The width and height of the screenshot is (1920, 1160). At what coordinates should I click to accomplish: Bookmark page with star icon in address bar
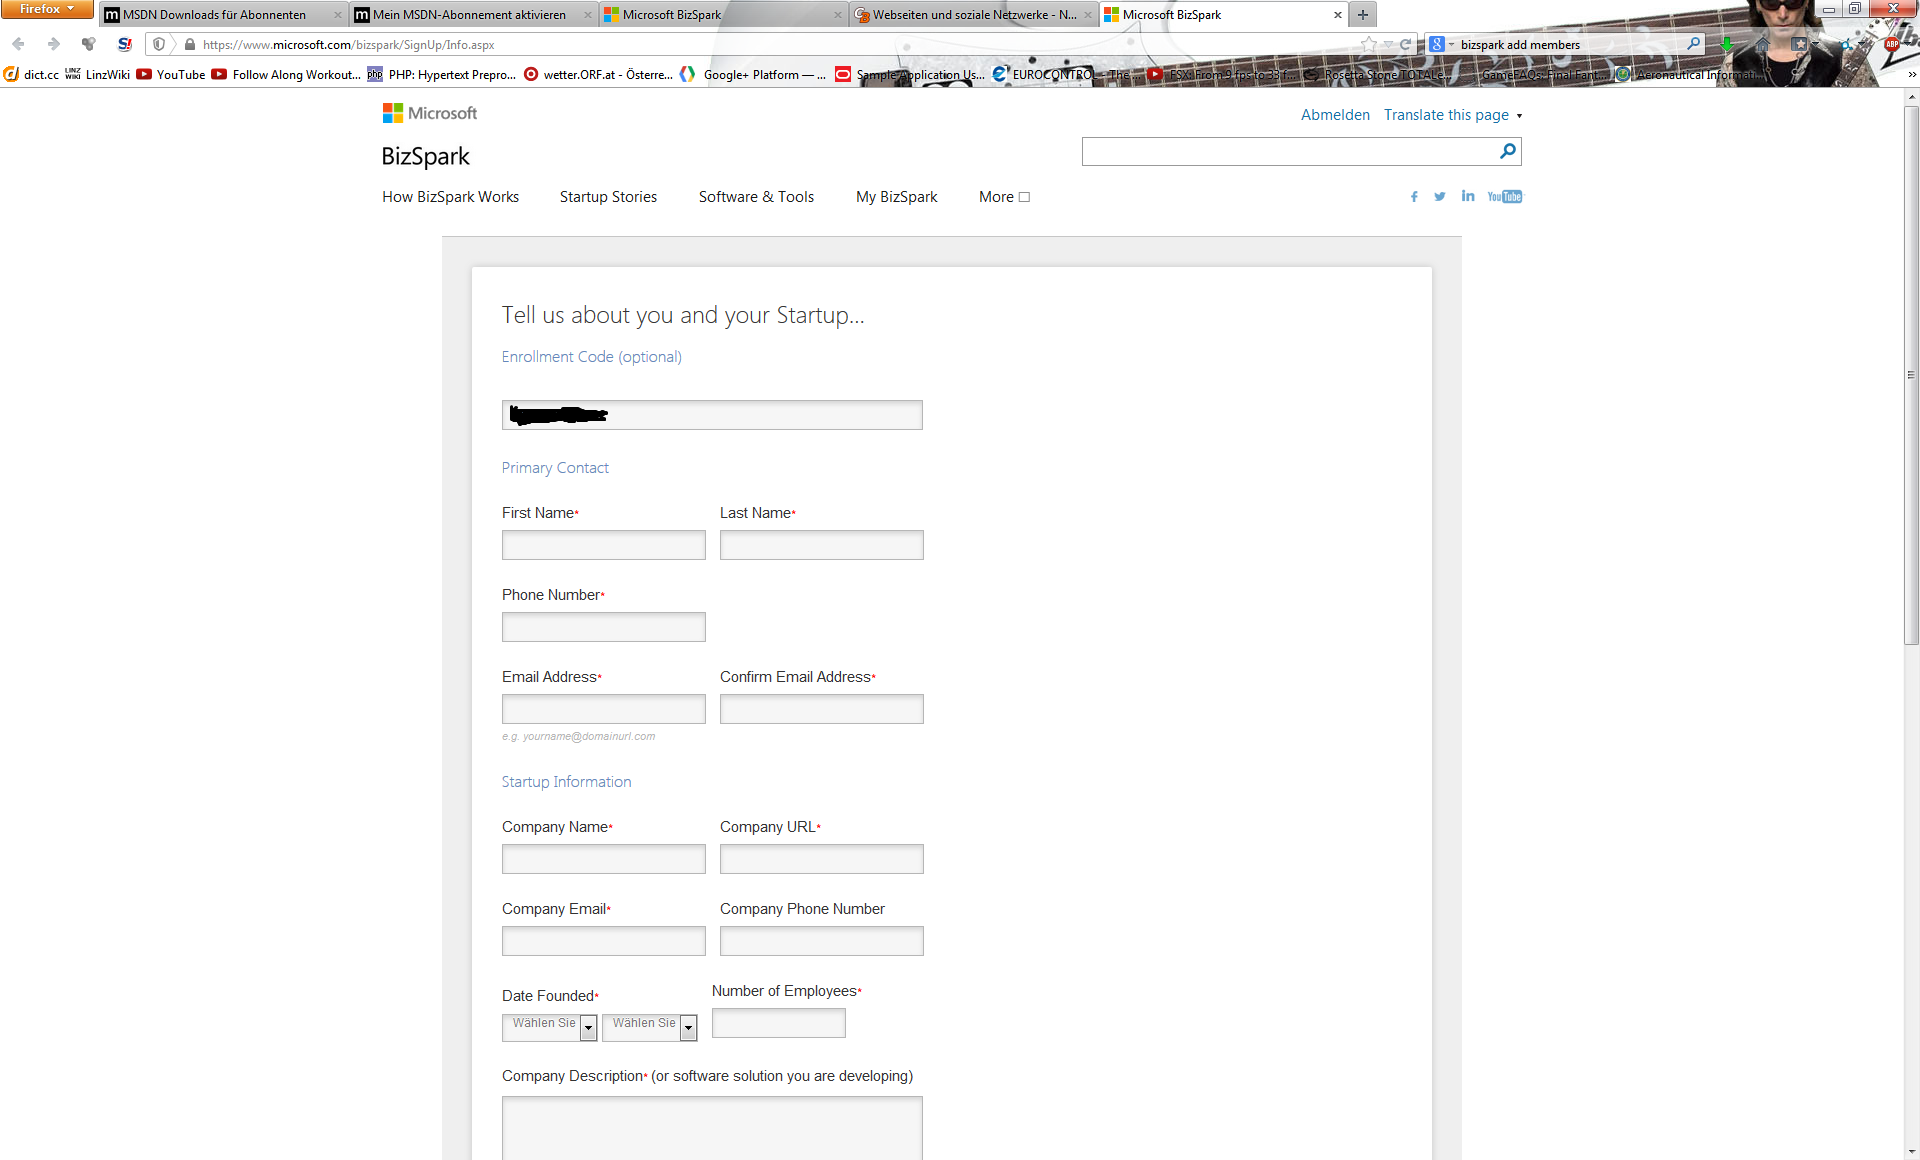click(x=1369, y=44)
